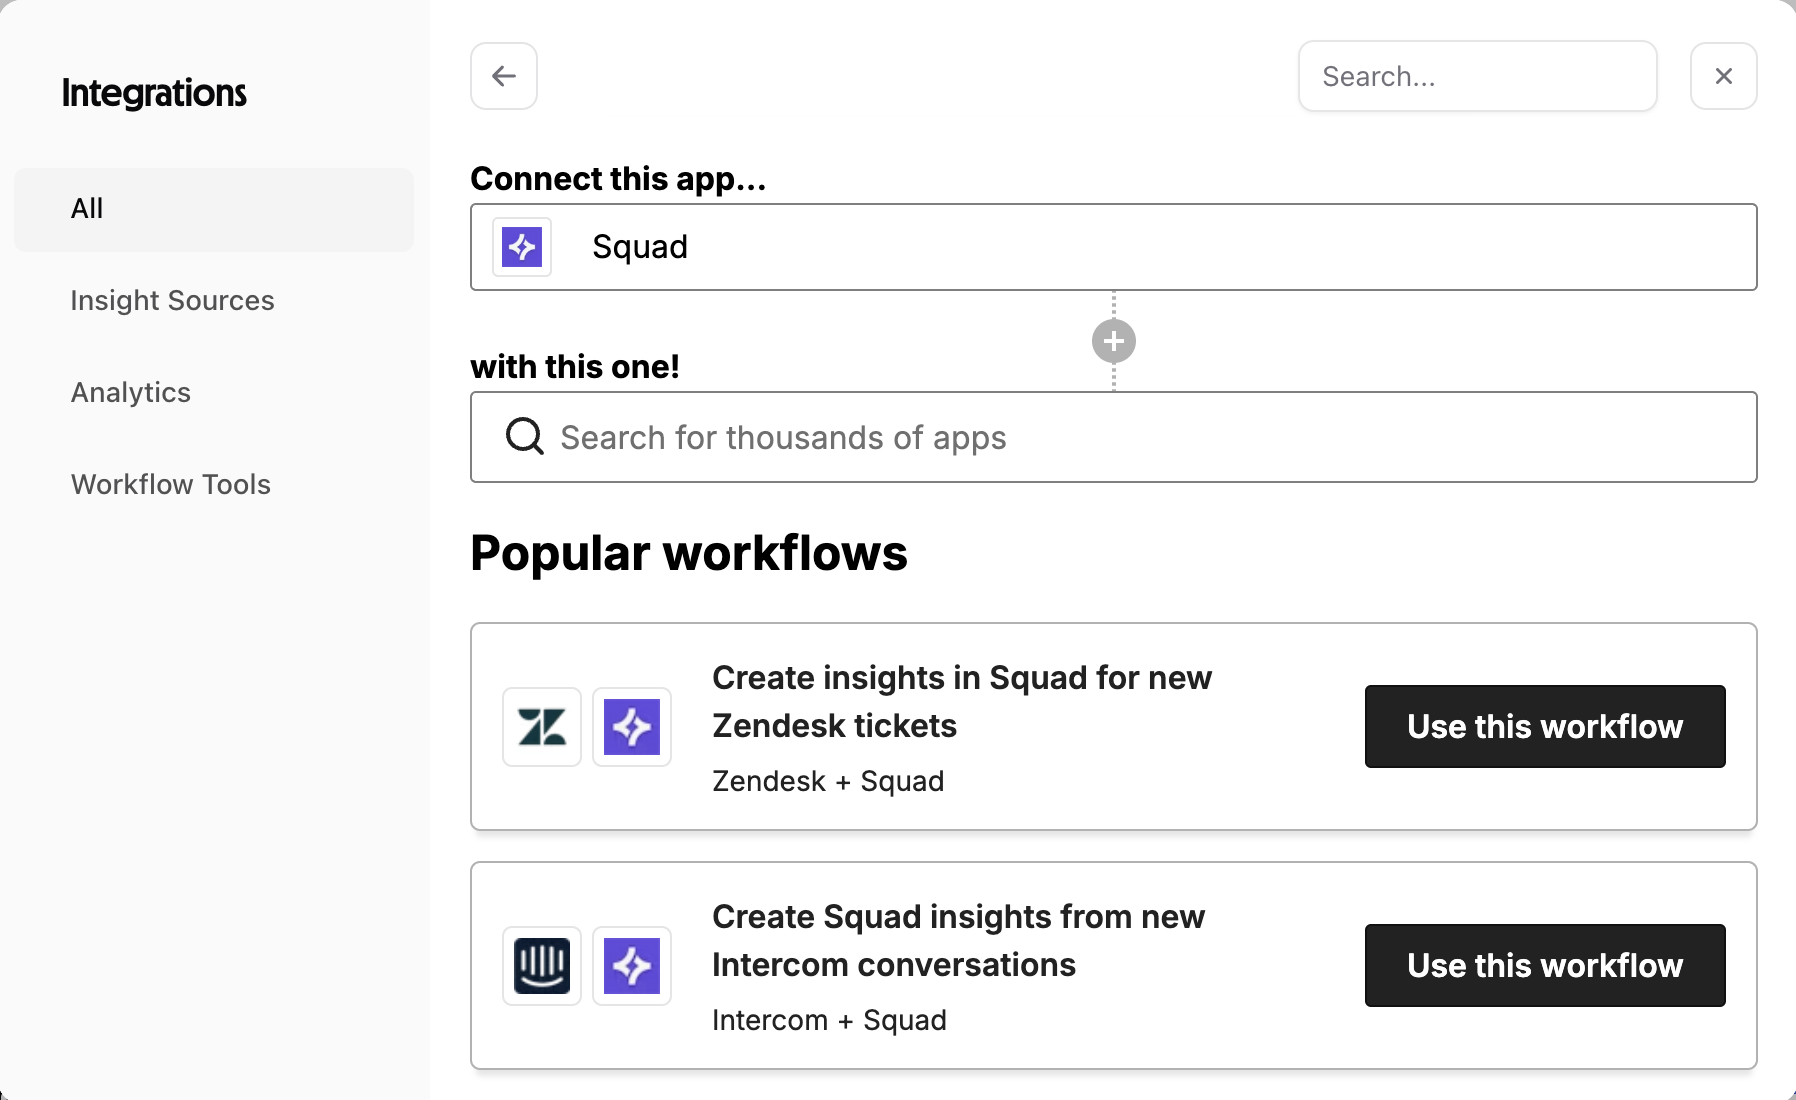Open Insight Sources category
The height and width of the screenshot is (1100, 1796).
(x=172, y=300)
